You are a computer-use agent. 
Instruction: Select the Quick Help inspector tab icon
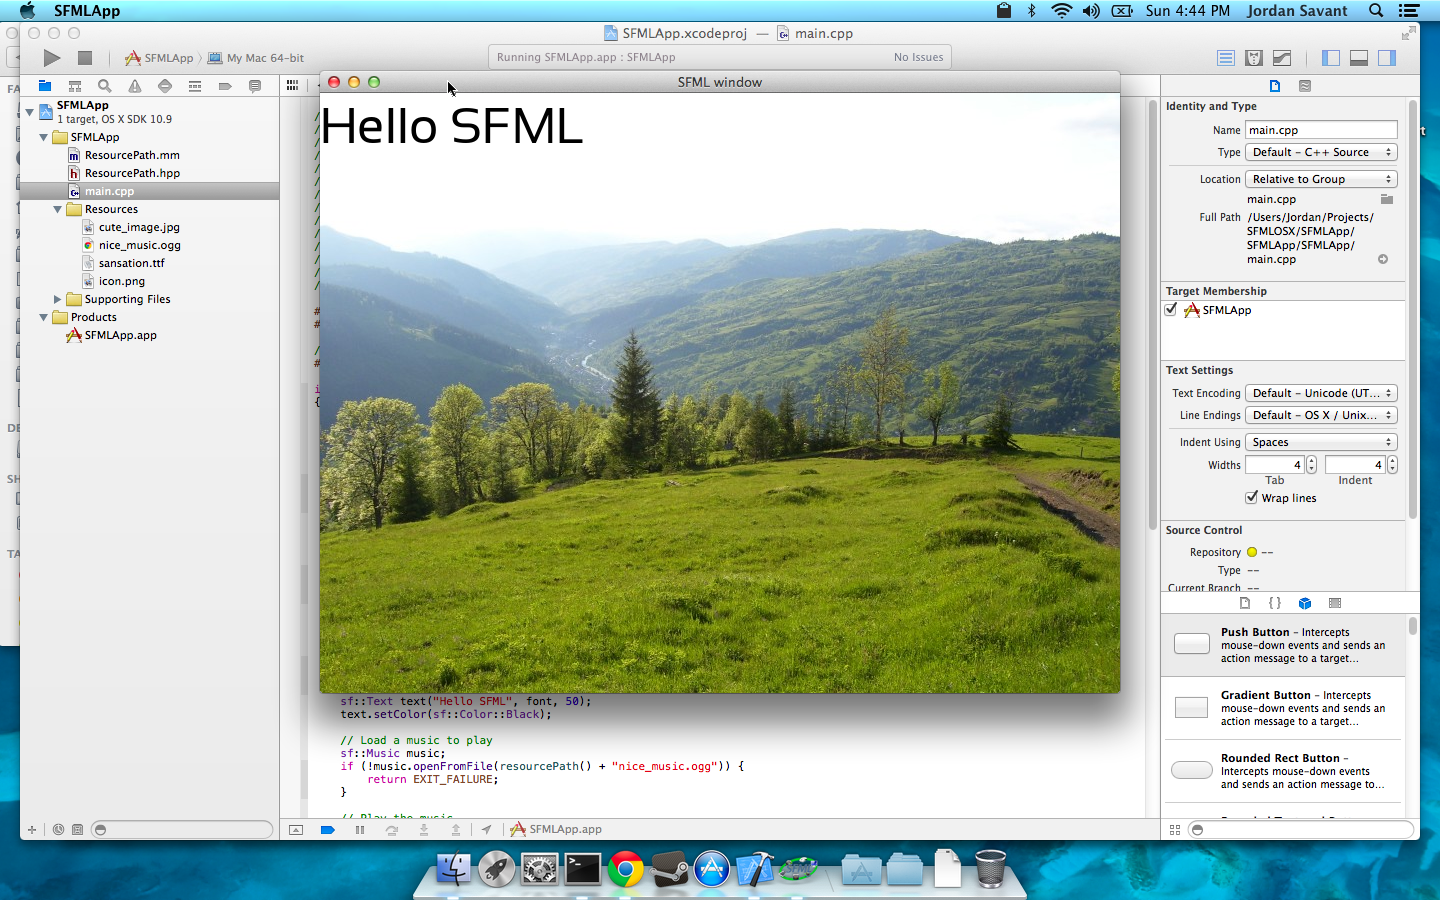coord(1305,86)
